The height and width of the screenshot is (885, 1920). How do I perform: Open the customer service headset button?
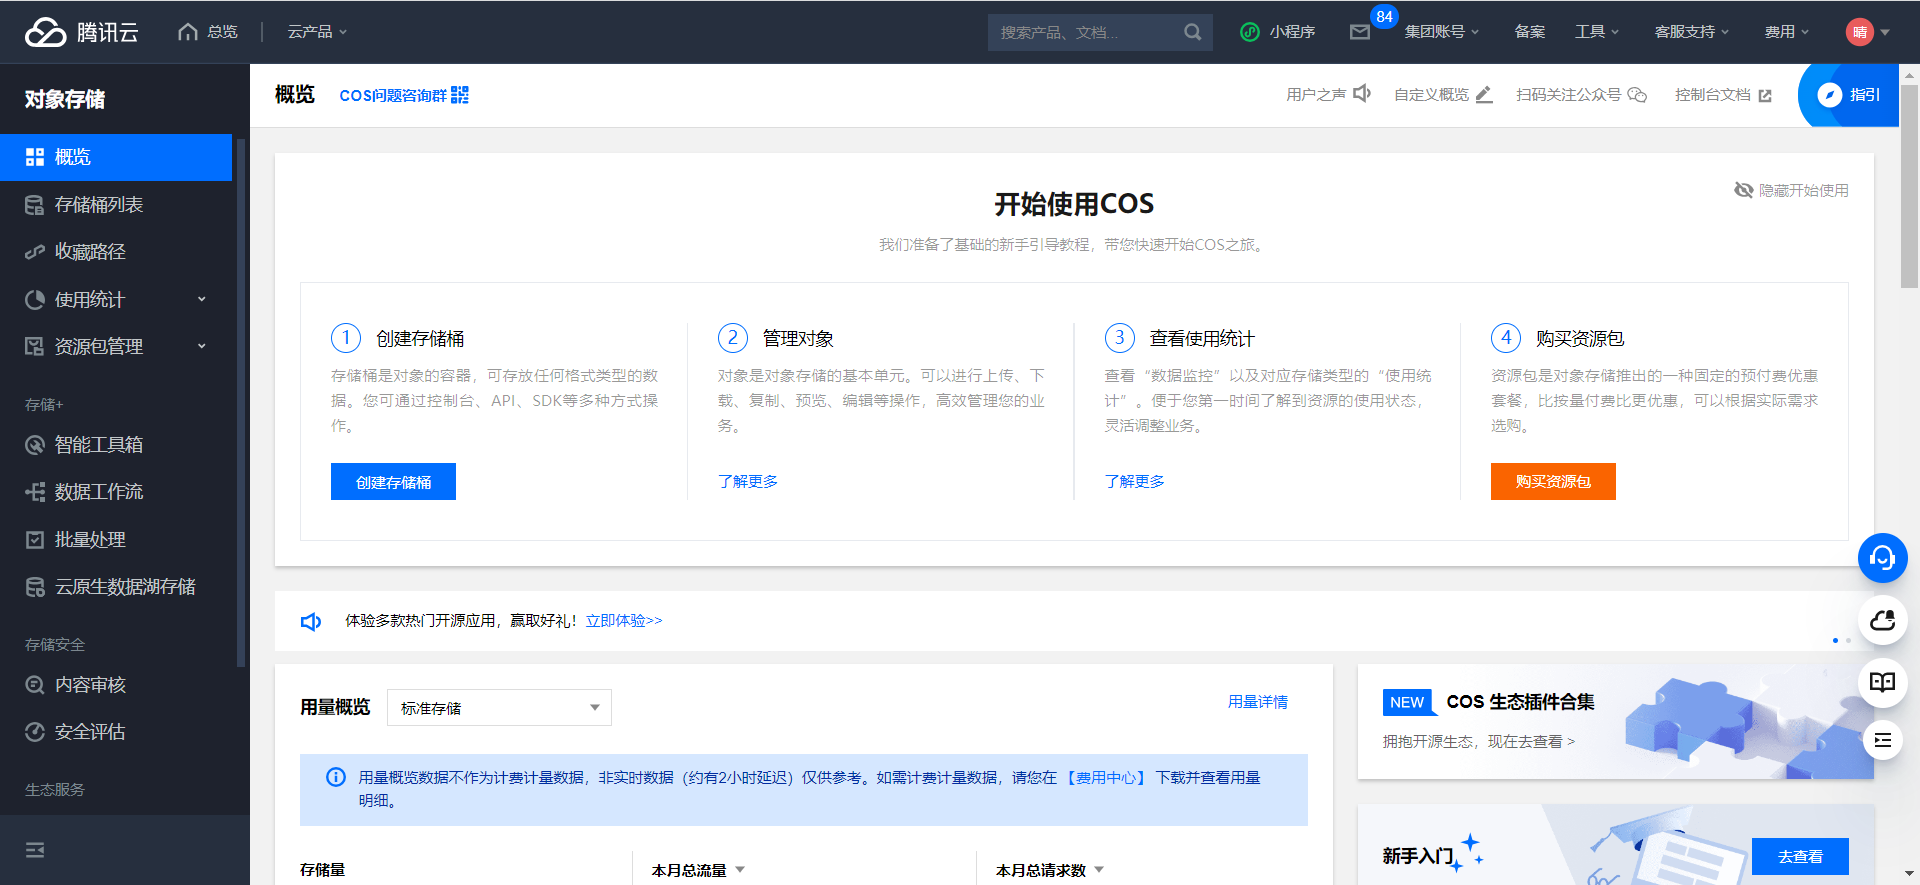coord(1882,558)
